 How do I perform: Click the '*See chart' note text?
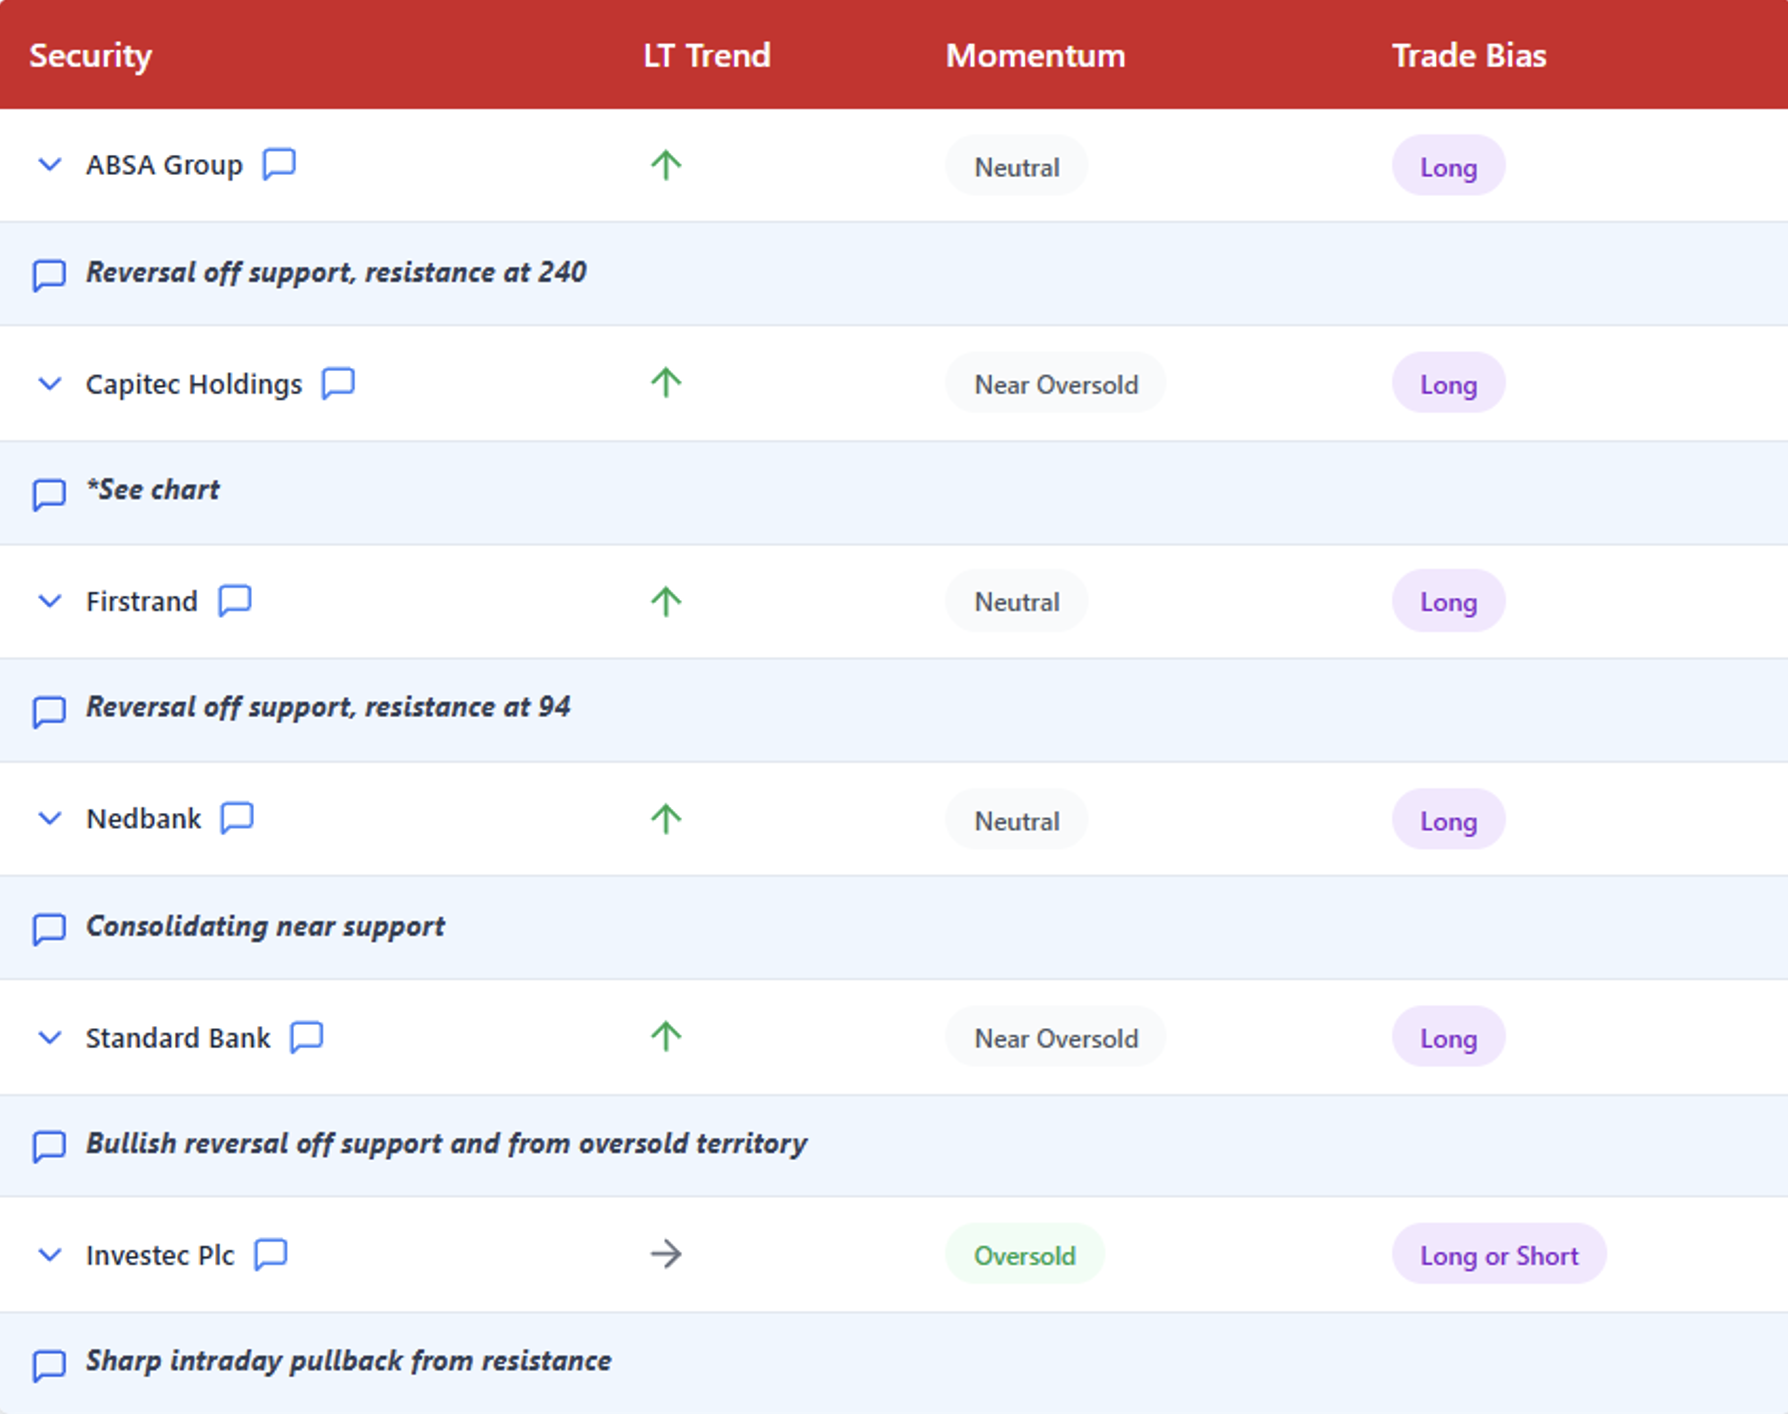(x=152, y=490)
